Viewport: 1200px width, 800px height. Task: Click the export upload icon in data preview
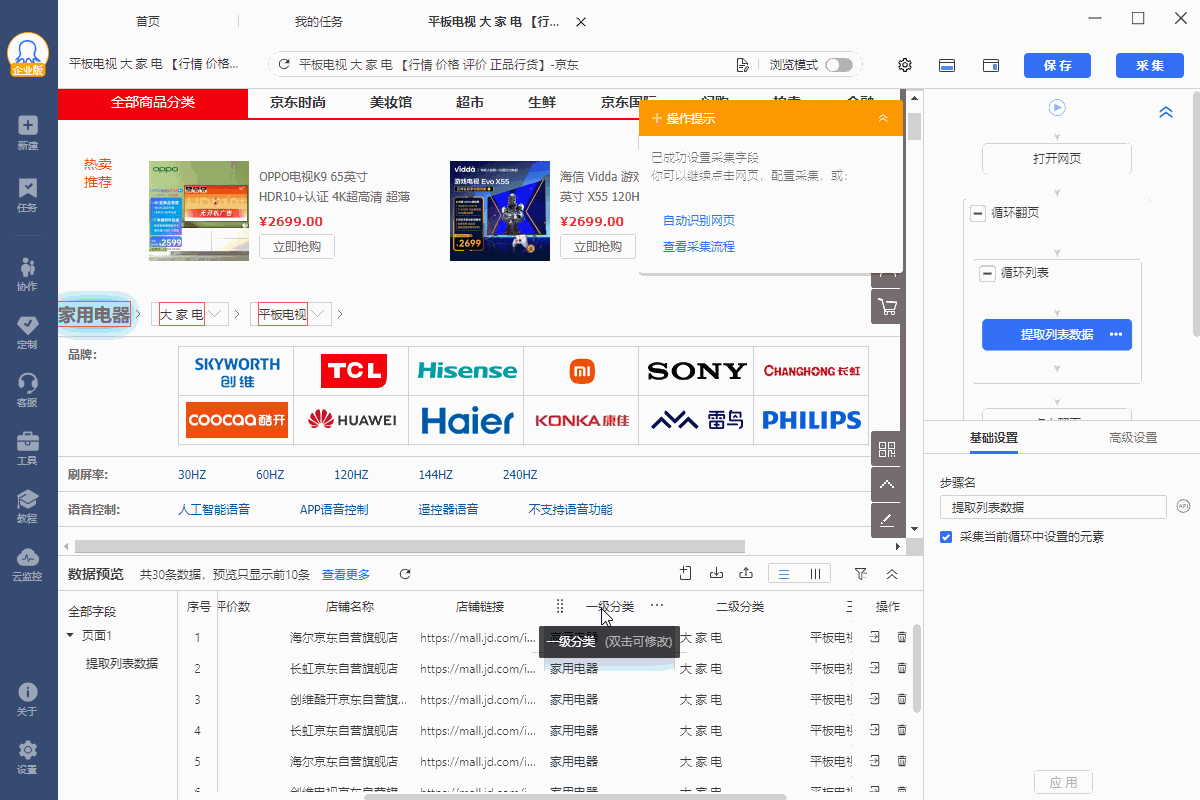[x=746, y=573]
